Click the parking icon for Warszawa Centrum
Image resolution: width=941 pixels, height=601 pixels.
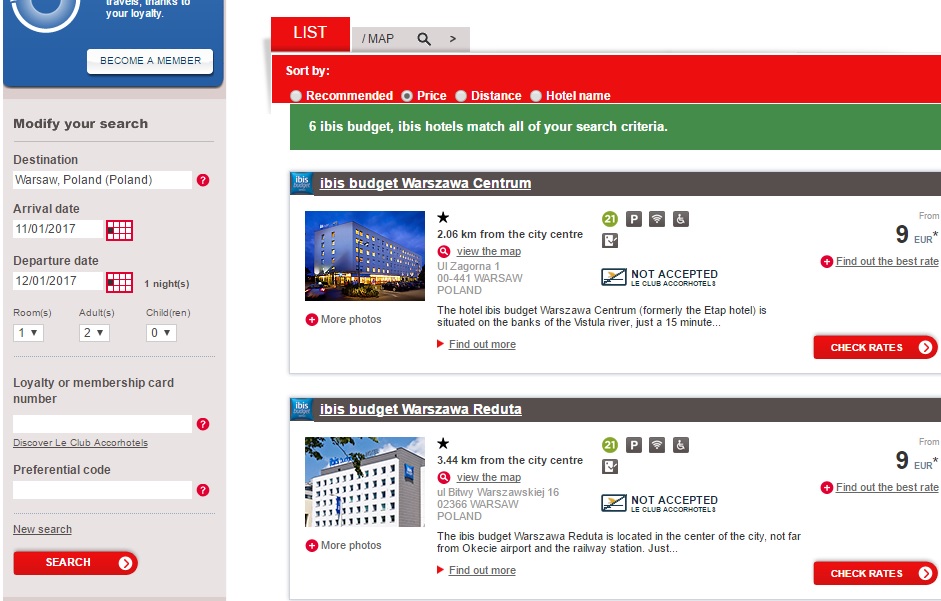pos(634,219)
